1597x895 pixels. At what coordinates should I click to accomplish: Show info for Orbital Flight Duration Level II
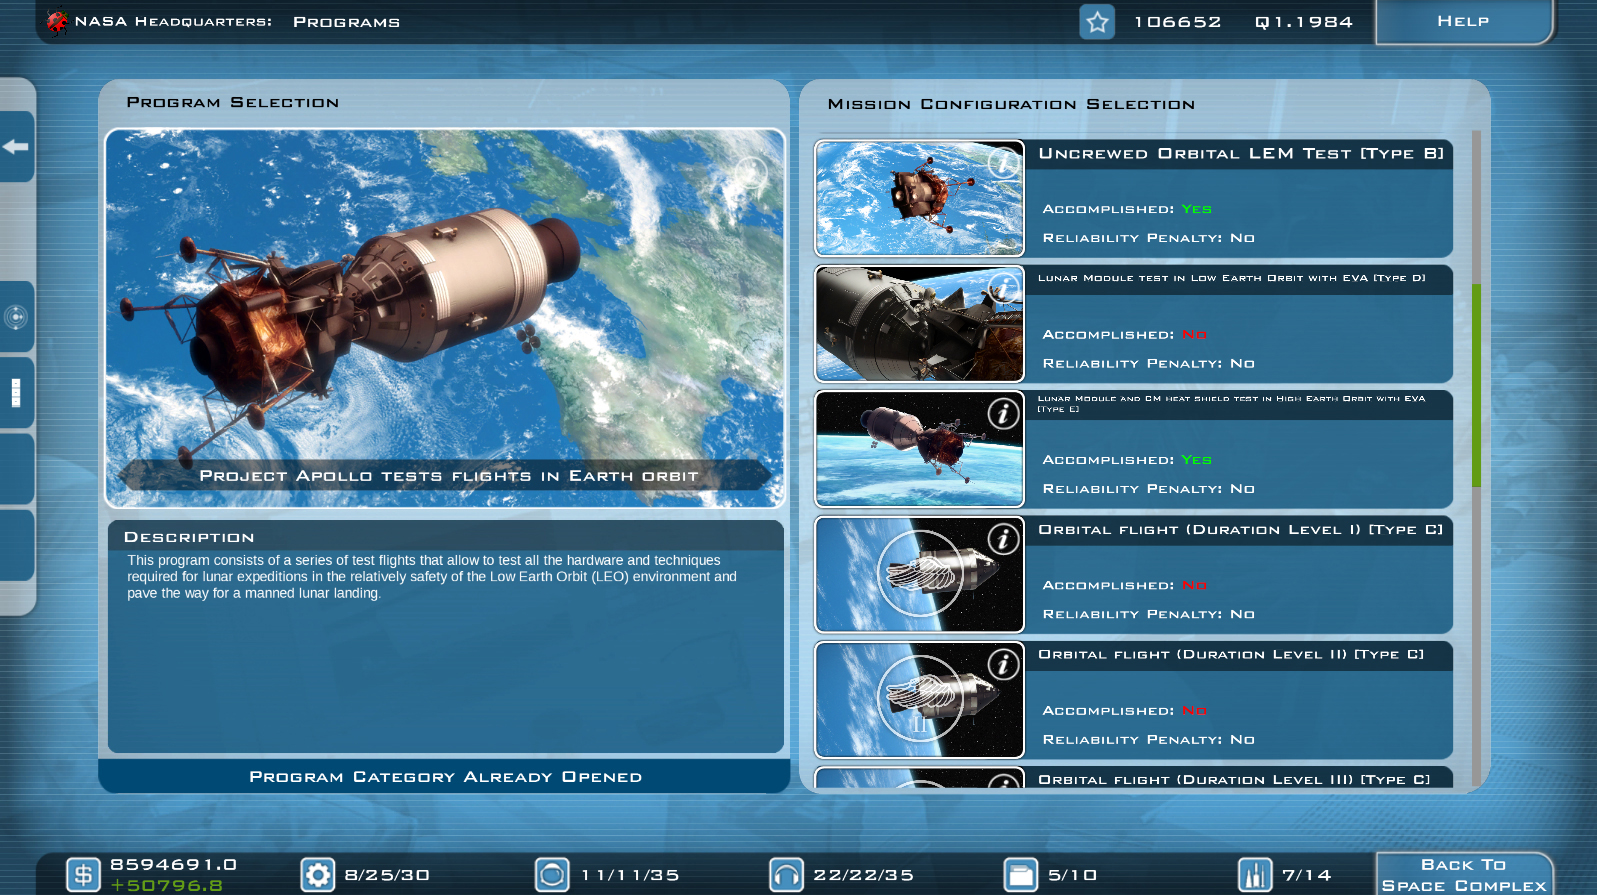pyautogui.click(x=1002, y=664)
